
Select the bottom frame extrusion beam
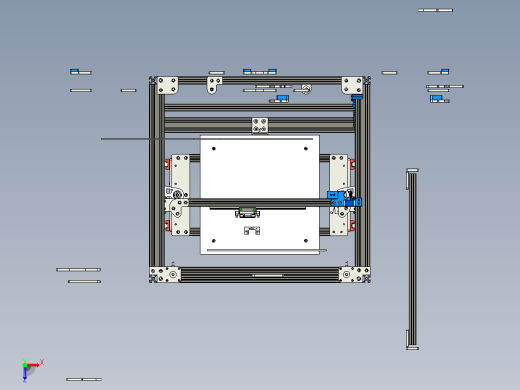click(x=260, y=275)
